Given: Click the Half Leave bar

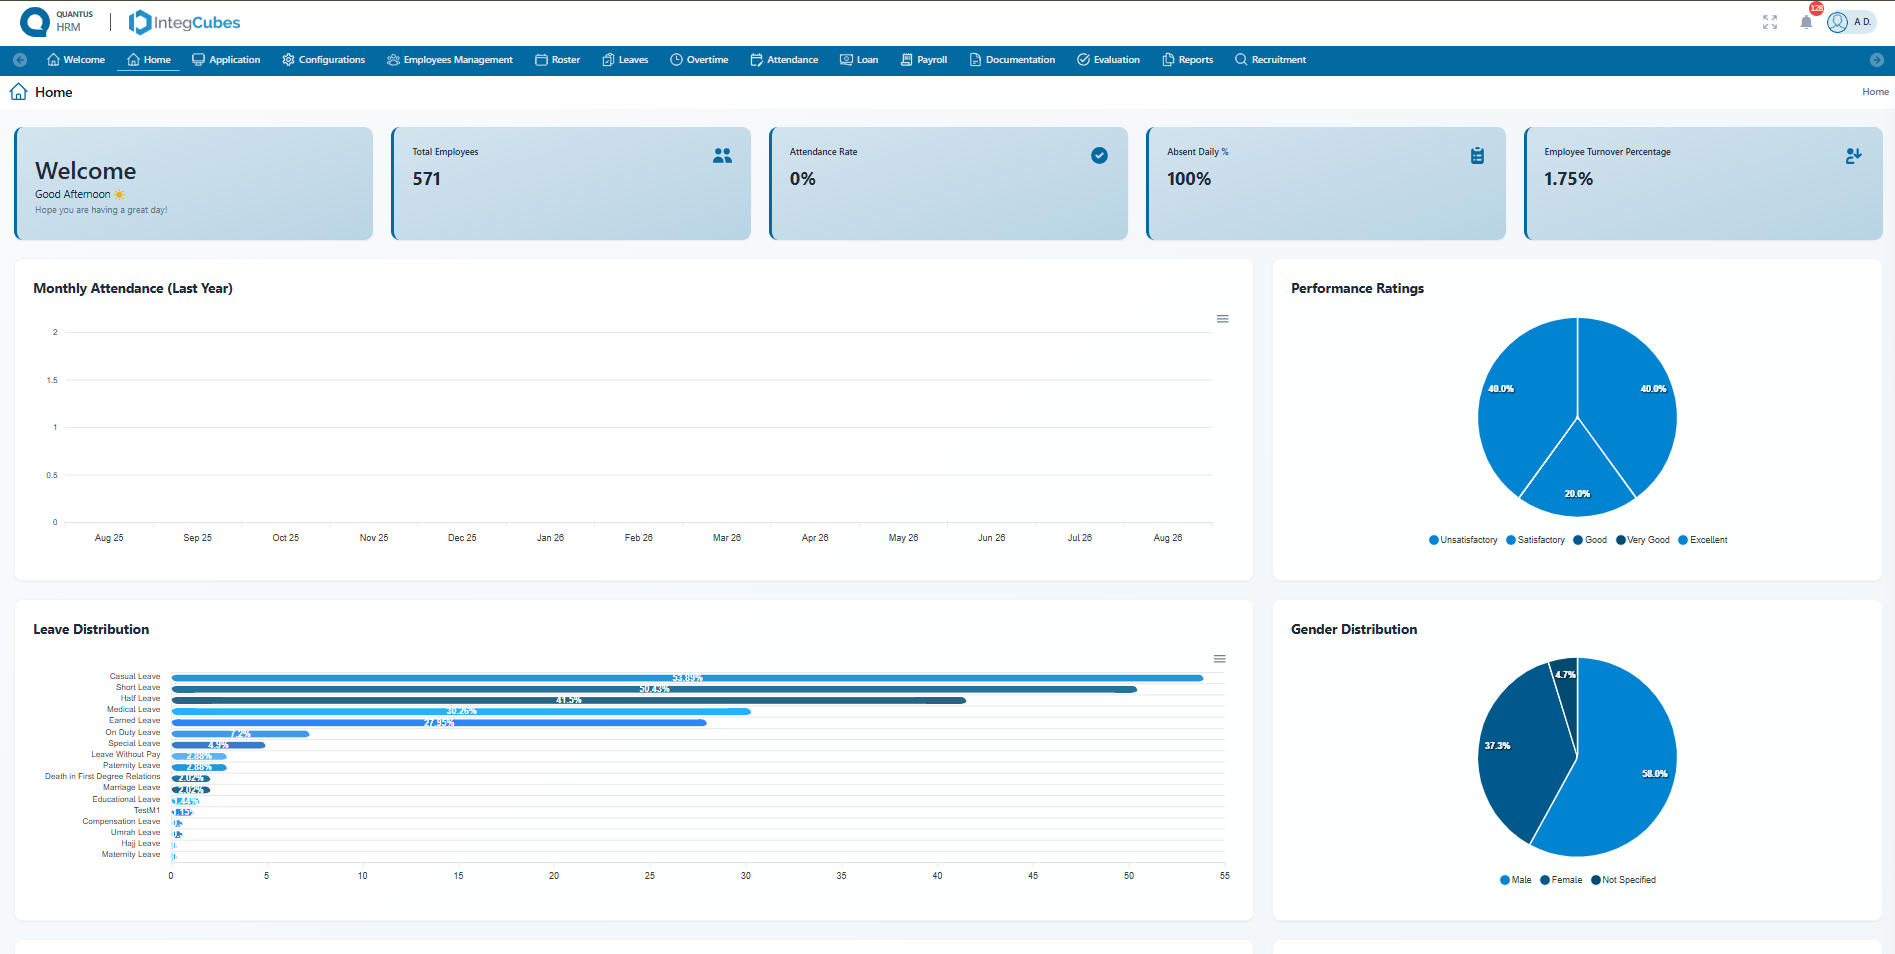Looking at the screenshot, I should [x=568, y=700].
